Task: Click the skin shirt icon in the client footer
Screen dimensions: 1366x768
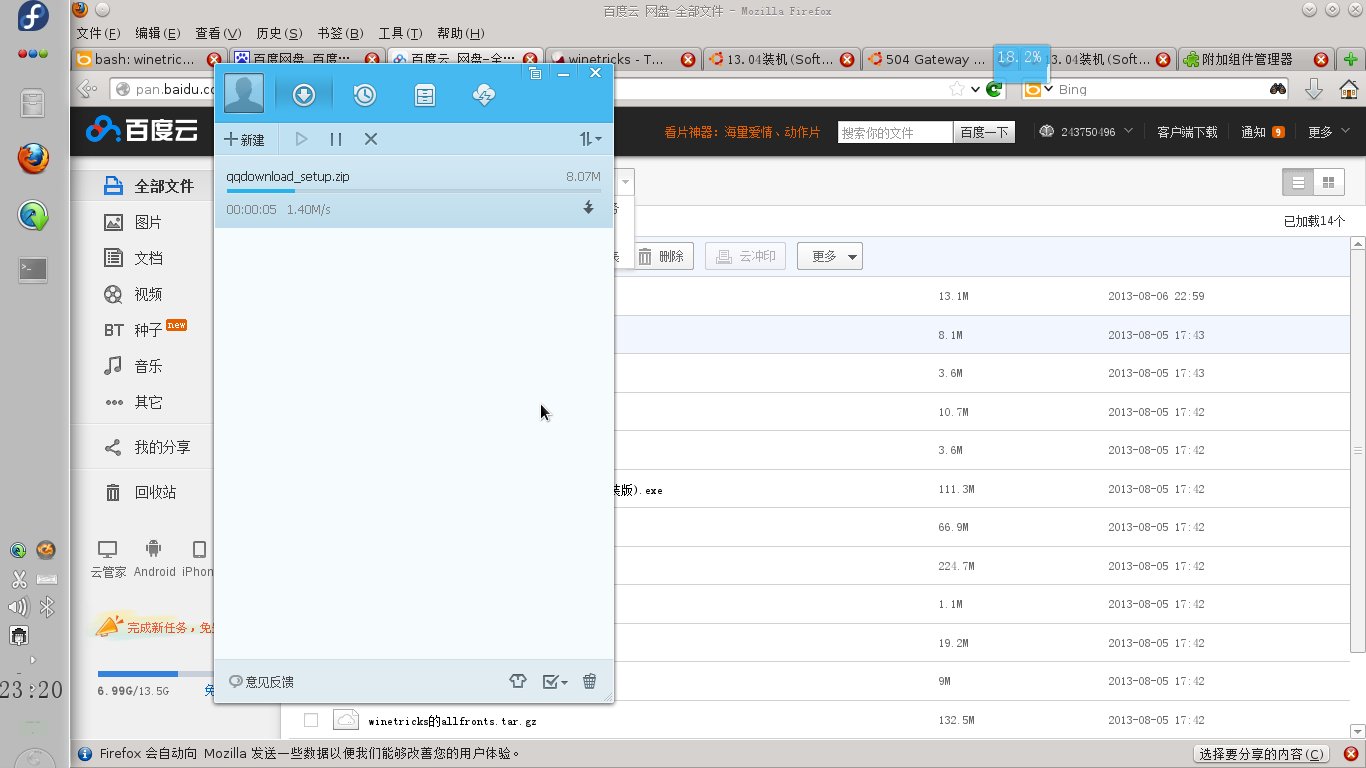Action: click(518, 681)
